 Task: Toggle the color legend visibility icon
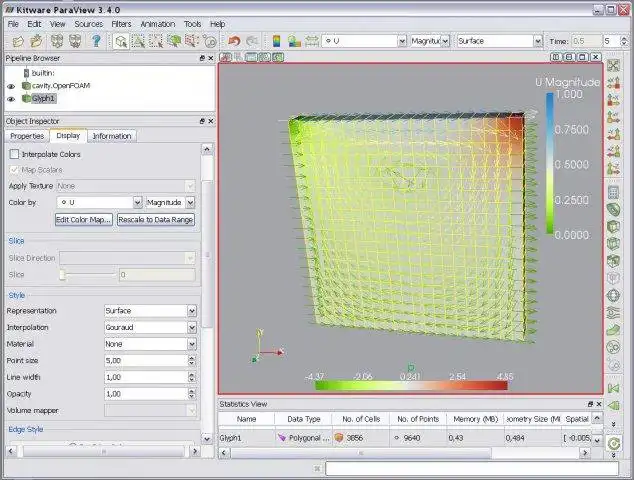[277, 41]
